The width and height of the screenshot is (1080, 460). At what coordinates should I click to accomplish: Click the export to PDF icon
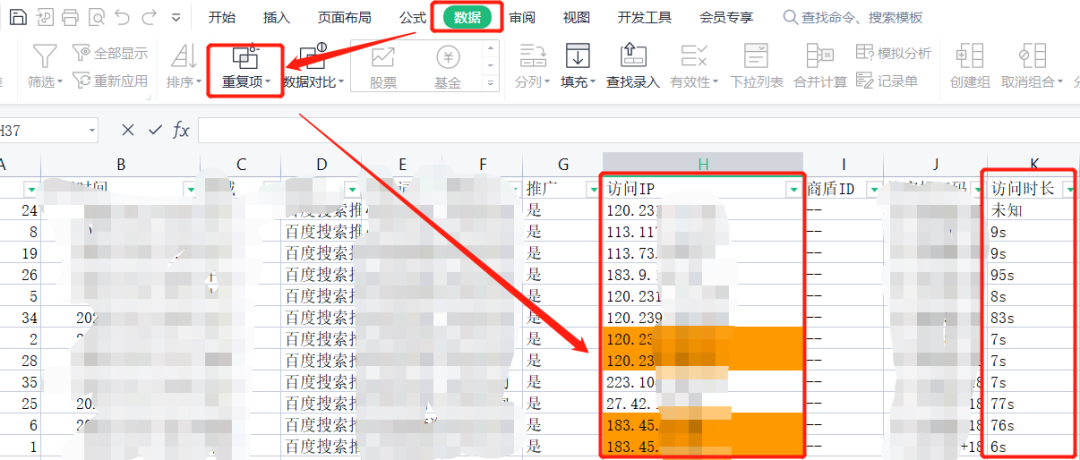tap(45, 17)
